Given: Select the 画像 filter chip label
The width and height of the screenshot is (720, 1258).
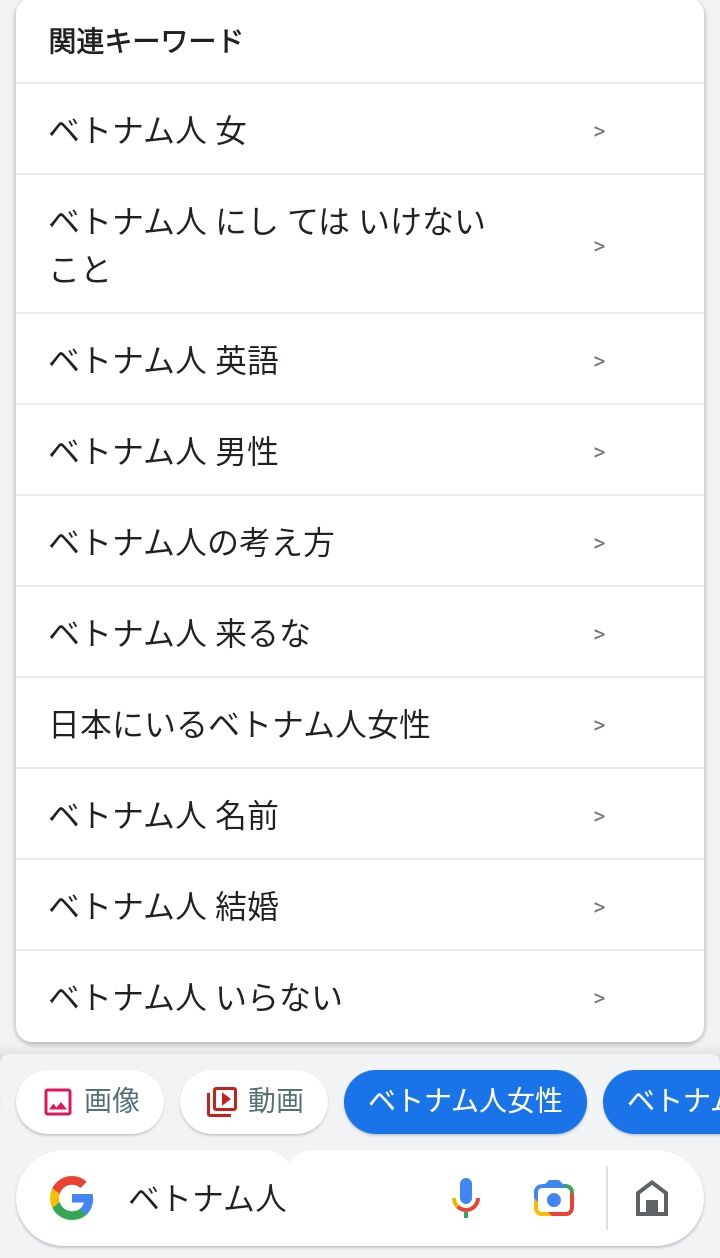Looking at the screenshot, I should point(112,1102).
